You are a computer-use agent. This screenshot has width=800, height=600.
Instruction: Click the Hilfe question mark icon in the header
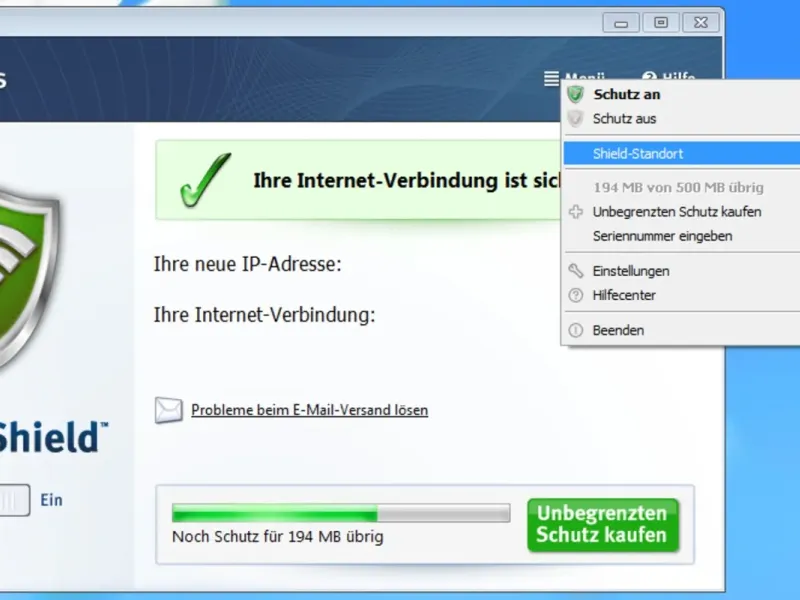[x=648, y=77]
